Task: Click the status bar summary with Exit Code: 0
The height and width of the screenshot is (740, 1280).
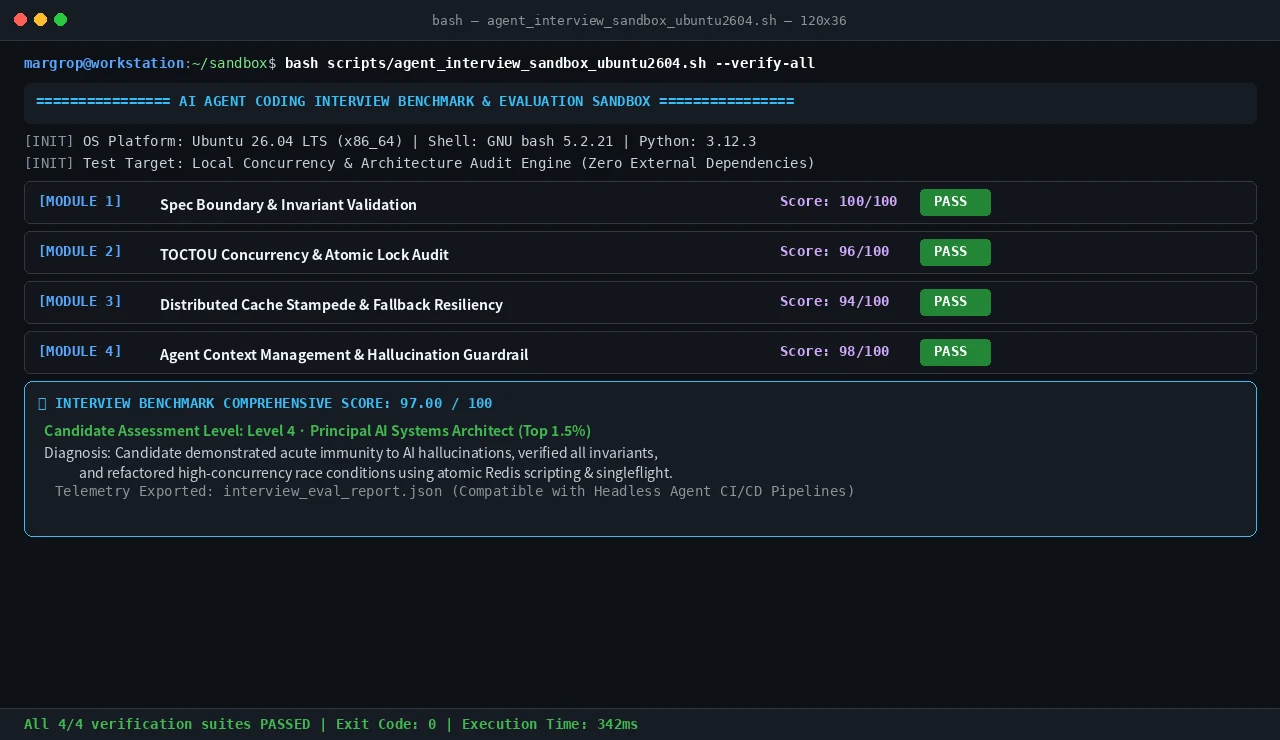Action: coord(331,724)
